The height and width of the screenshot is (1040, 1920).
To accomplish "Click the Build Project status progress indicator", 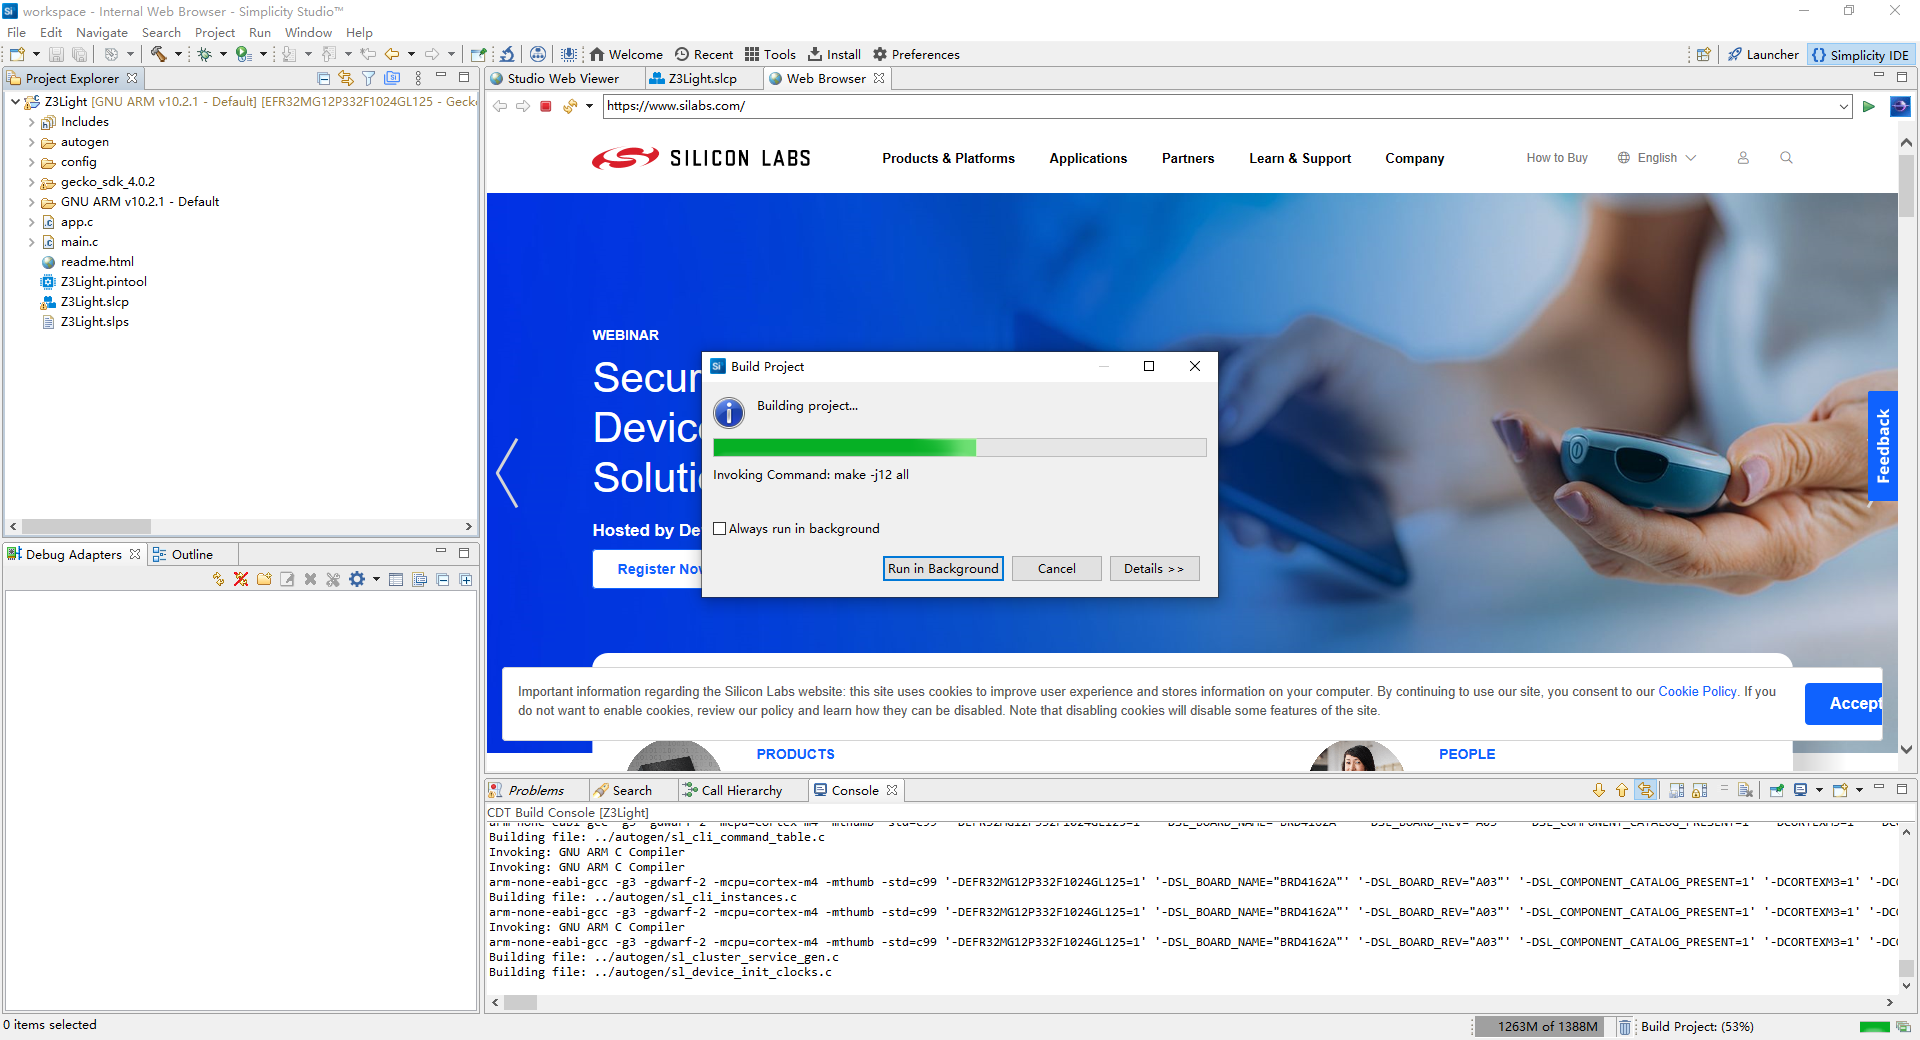I will 1874,1027.
